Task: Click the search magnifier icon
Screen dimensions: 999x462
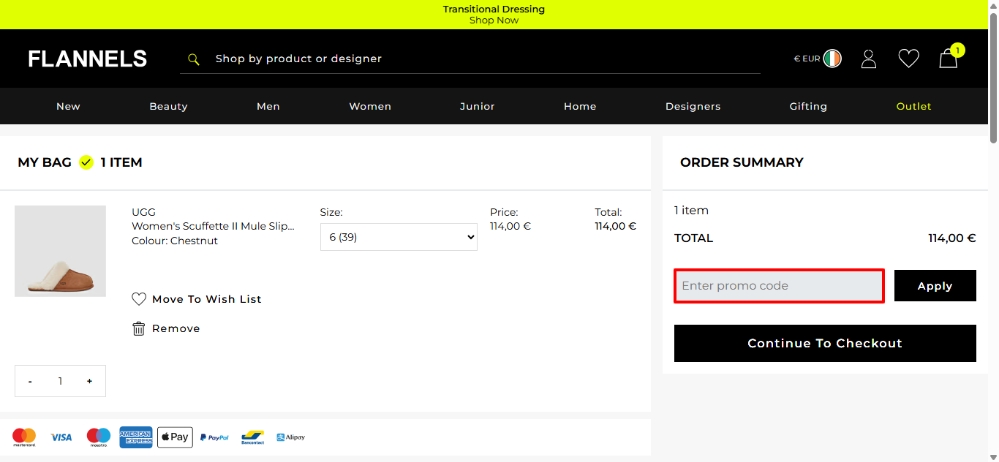Action: coord(194,59)
